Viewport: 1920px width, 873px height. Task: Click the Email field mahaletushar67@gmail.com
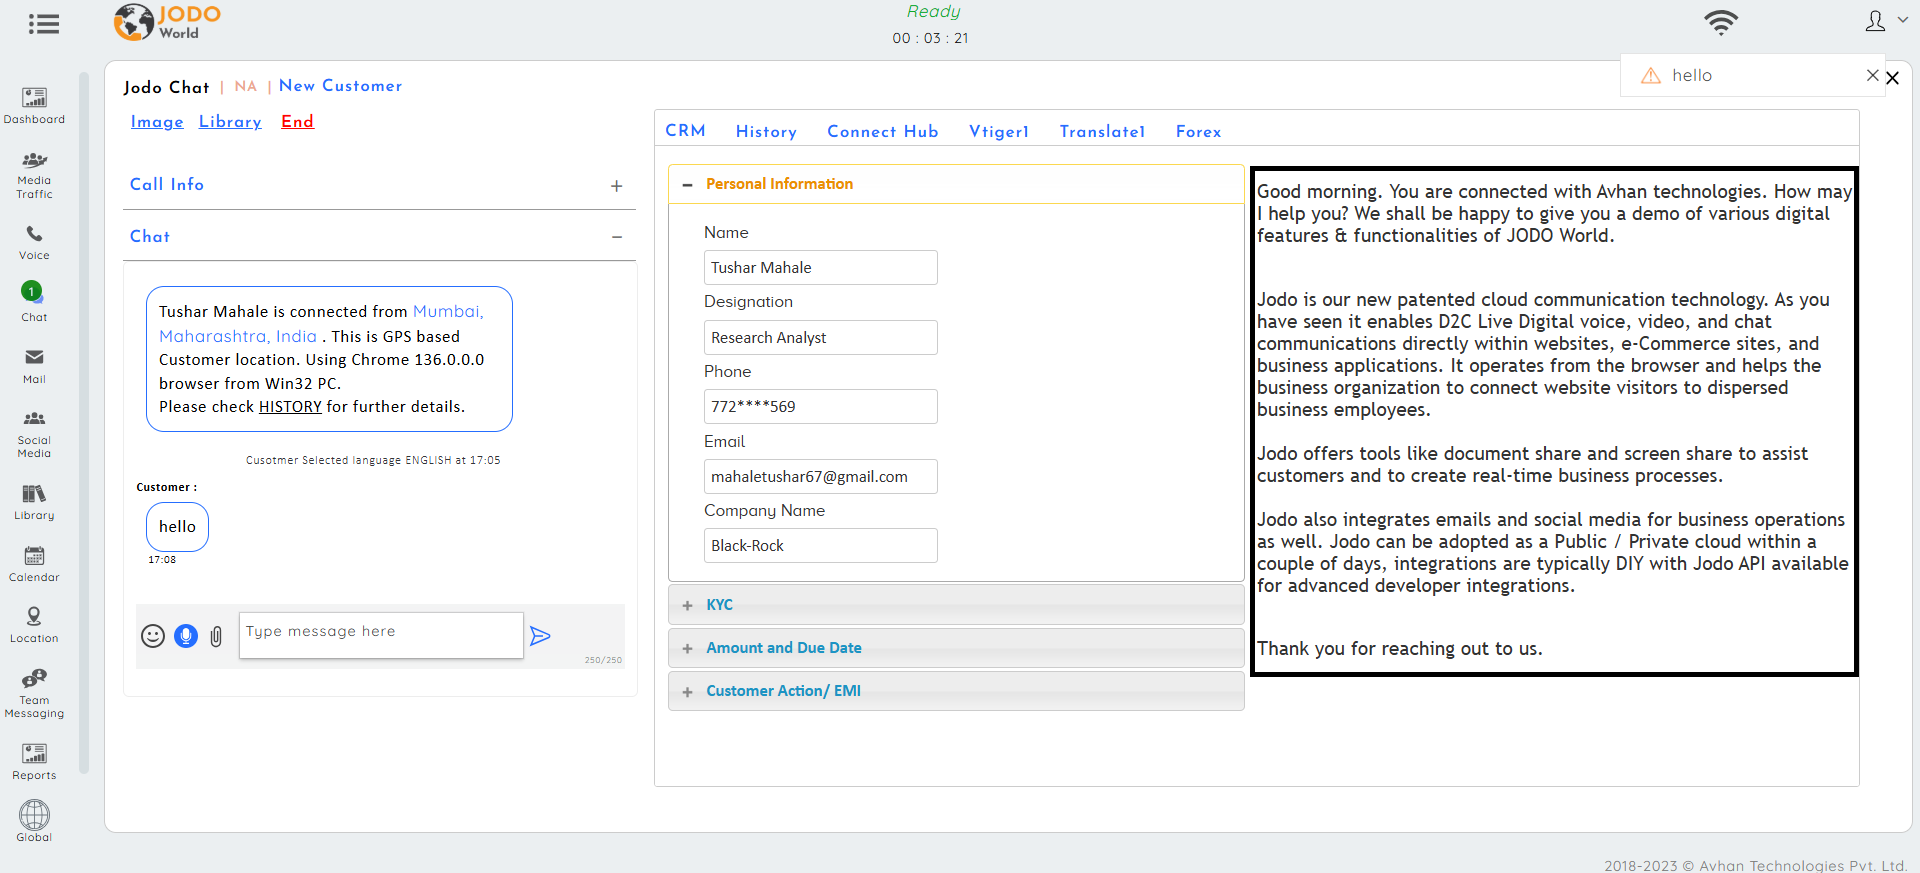820,477
